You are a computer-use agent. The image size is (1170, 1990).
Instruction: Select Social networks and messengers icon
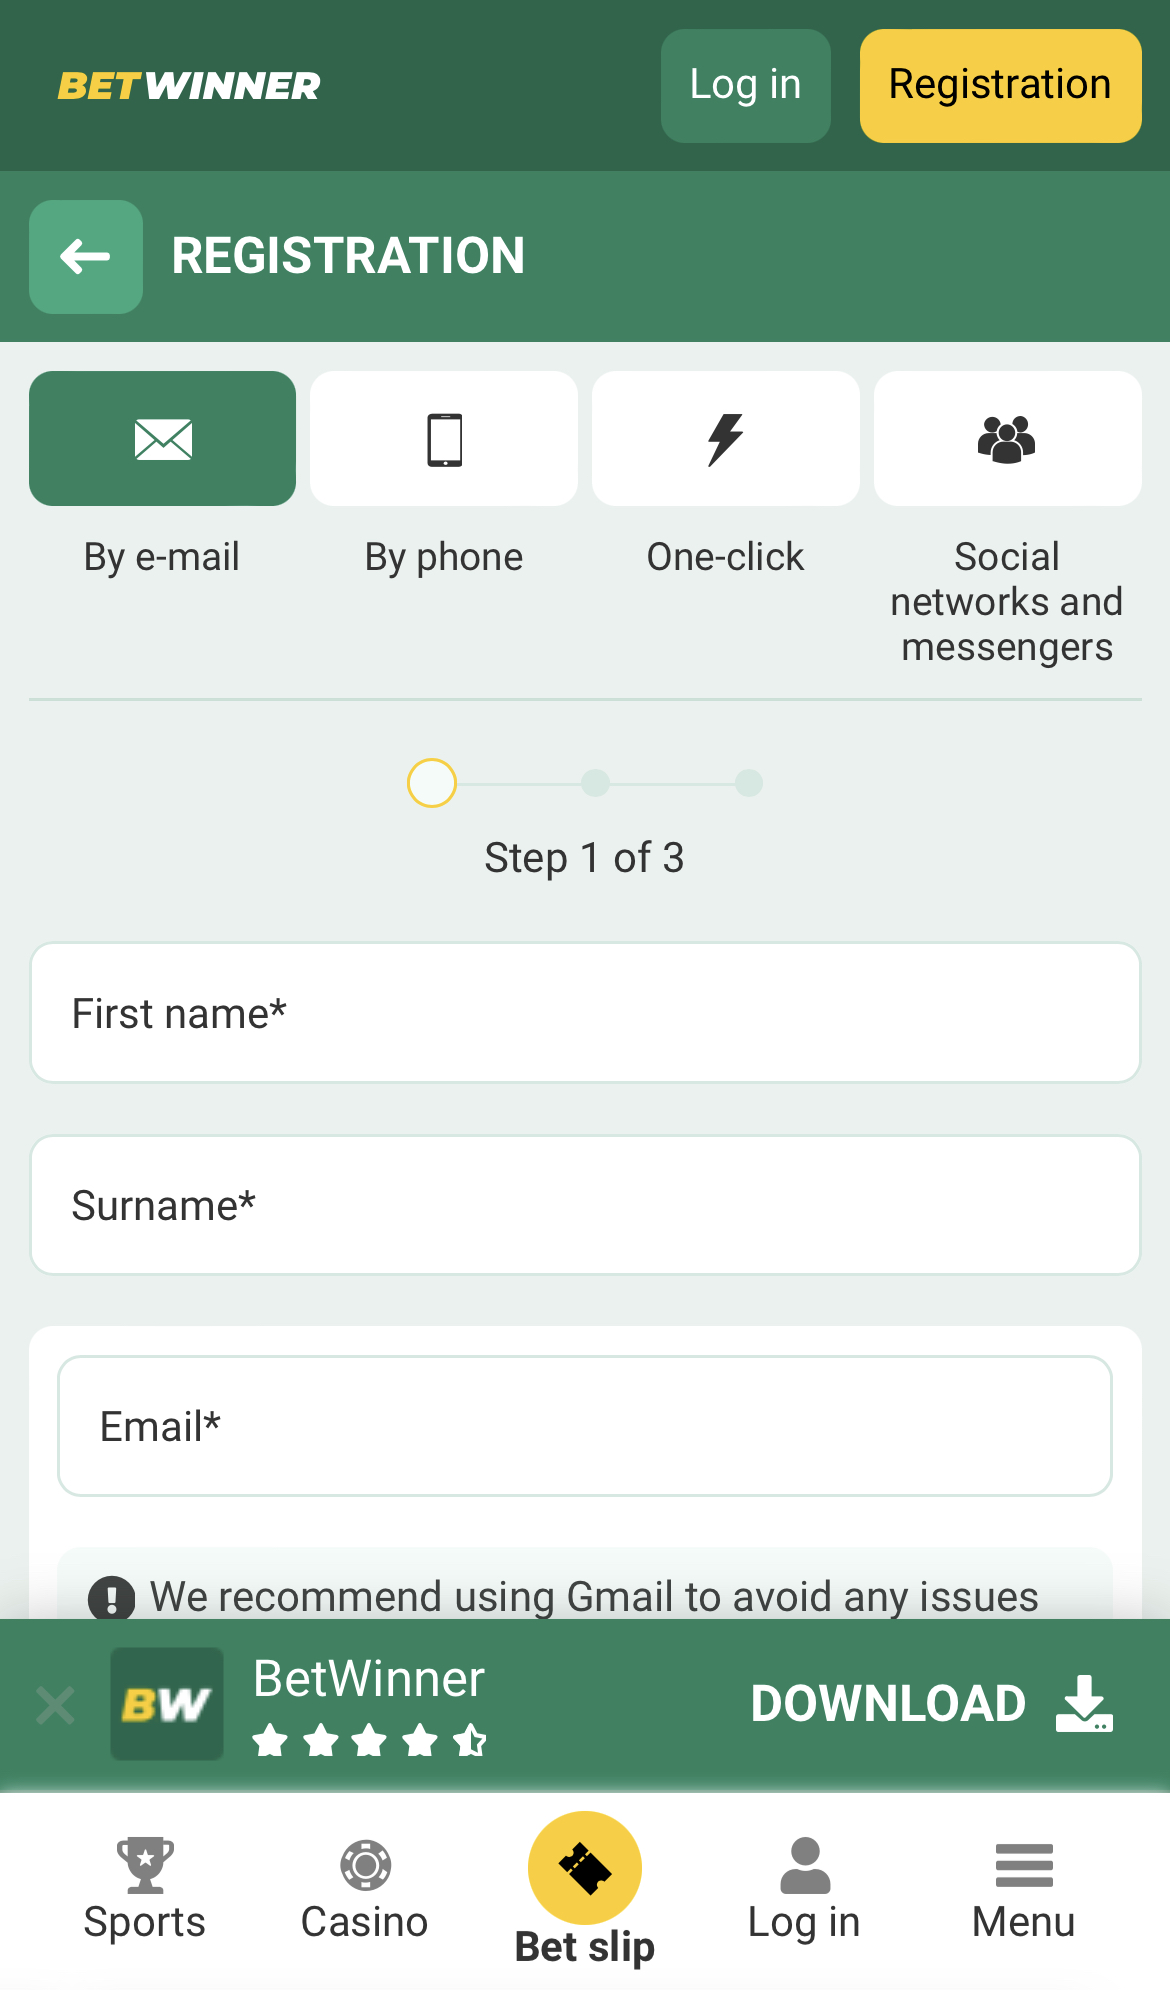tap(1007, 439)
